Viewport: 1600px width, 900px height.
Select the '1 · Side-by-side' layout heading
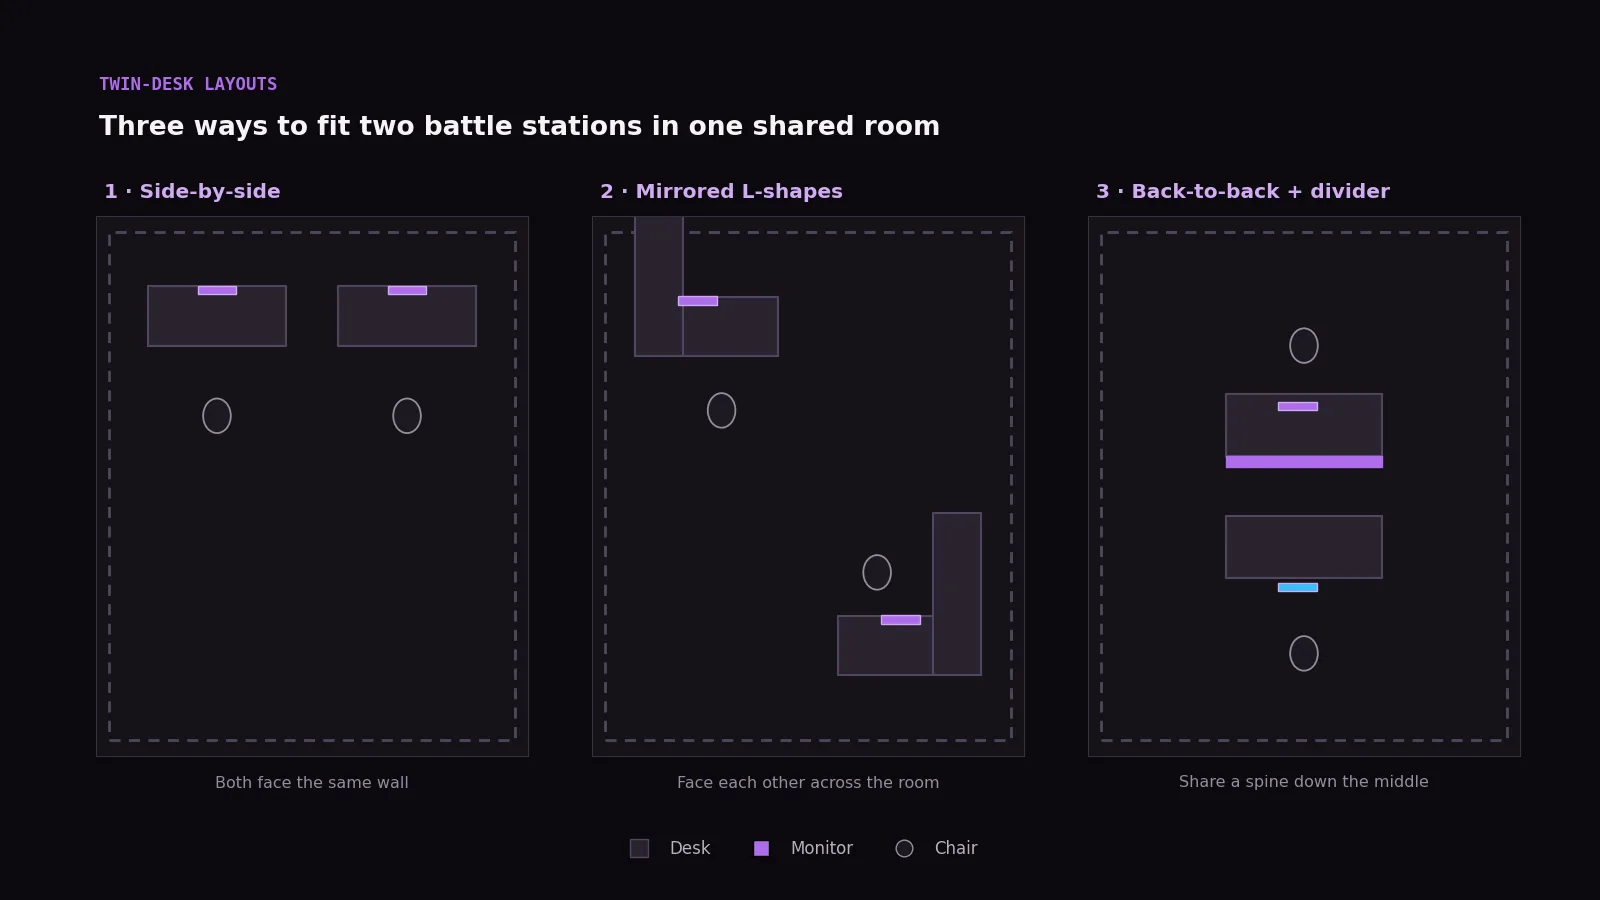(x=192, y=191)
